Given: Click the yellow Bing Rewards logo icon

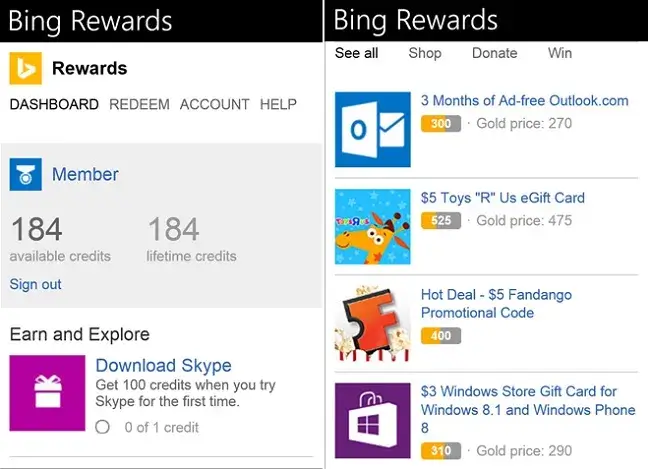Looking at the screenshot, I should click(x=26, y=68).
